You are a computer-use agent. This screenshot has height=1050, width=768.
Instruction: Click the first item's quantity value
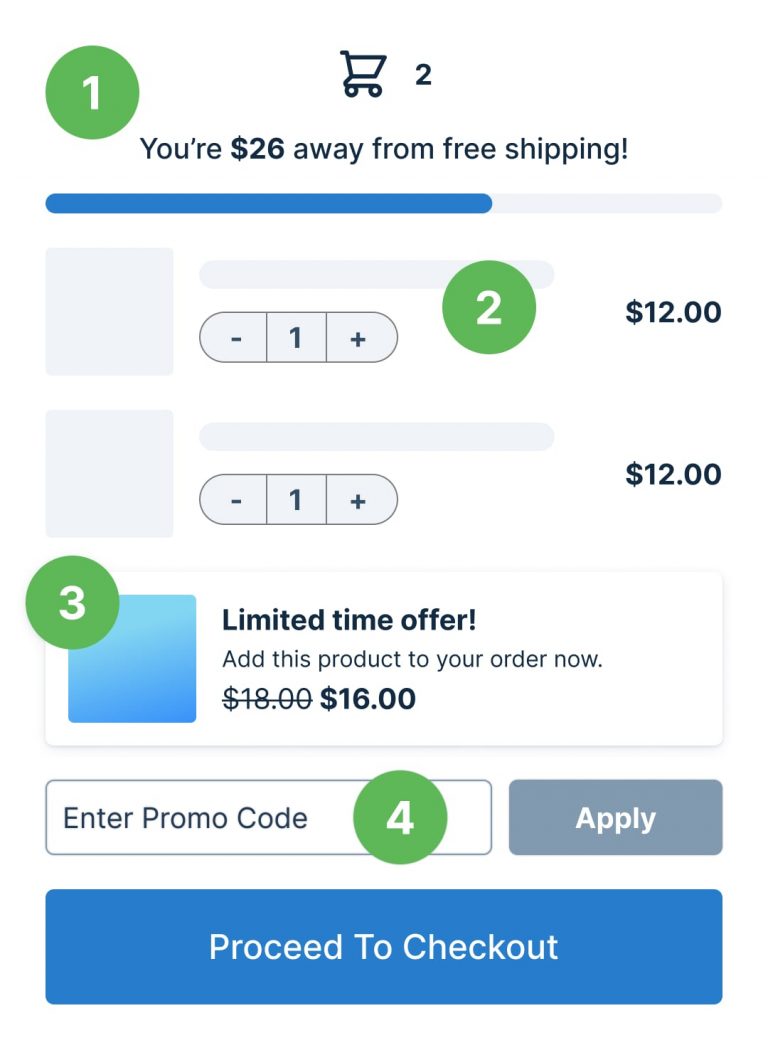click(x=296, y=338)
